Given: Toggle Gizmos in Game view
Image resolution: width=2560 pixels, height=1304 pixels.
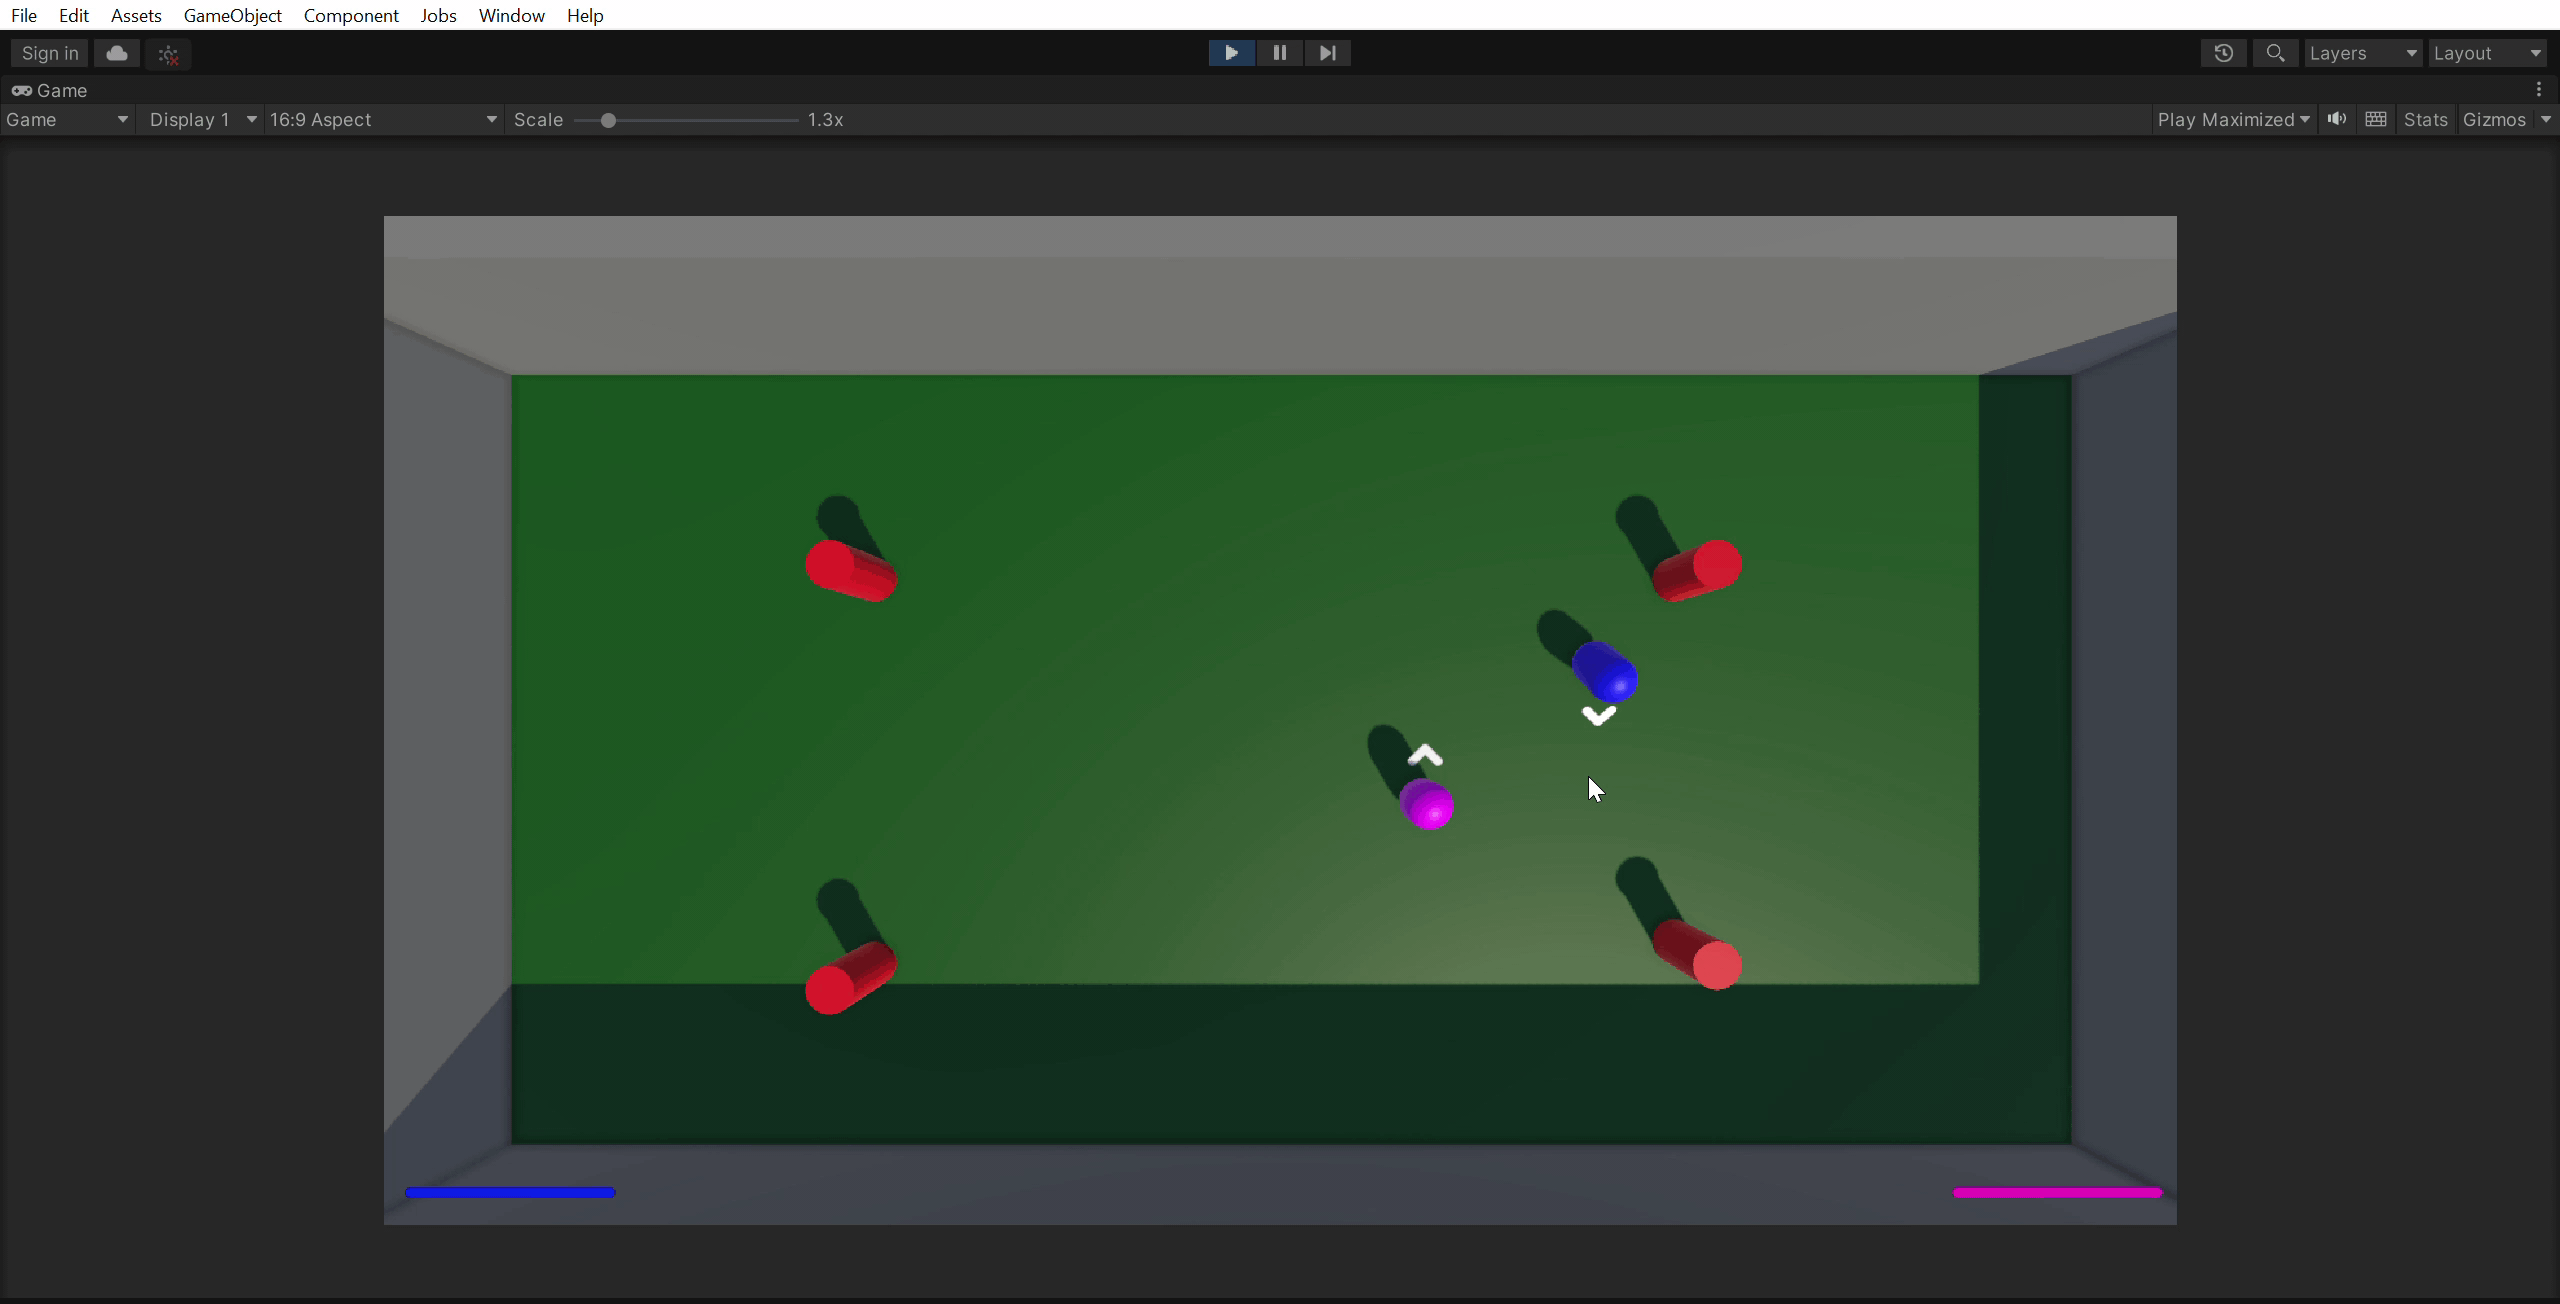Looking at the screenshot, I should point(2494,119).
